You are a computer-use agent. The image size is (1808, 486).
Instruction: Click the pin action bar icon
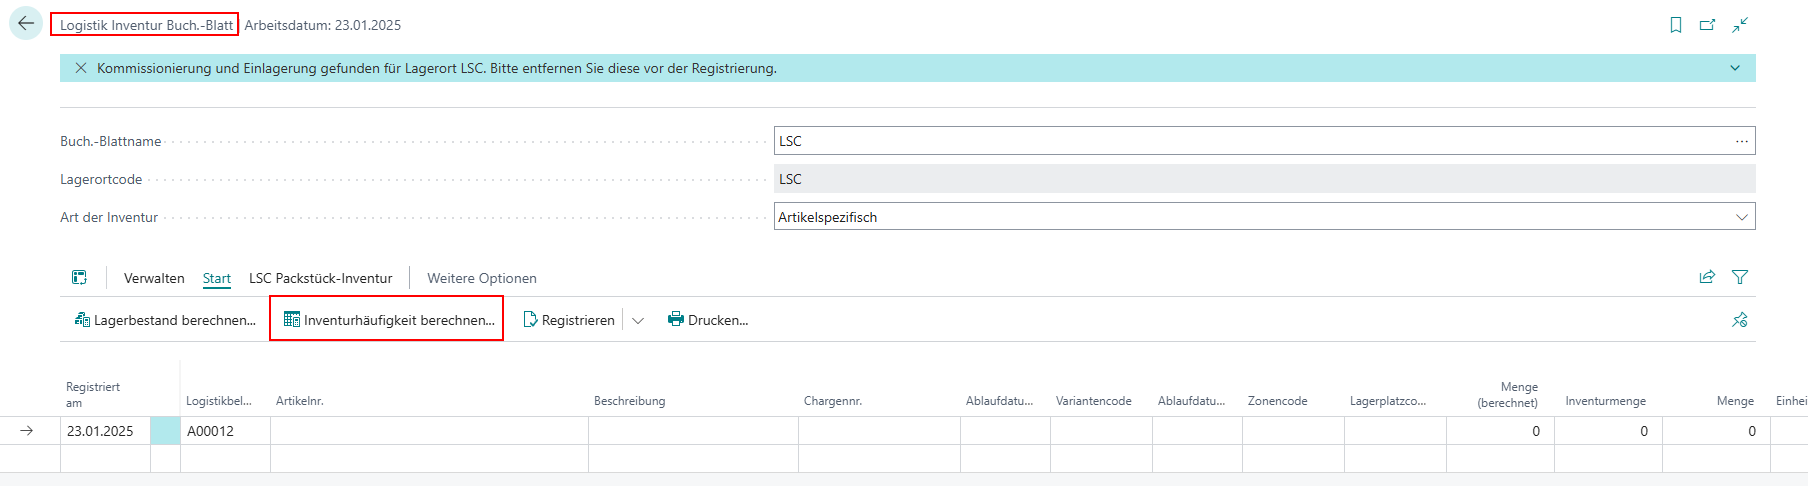1740,320
